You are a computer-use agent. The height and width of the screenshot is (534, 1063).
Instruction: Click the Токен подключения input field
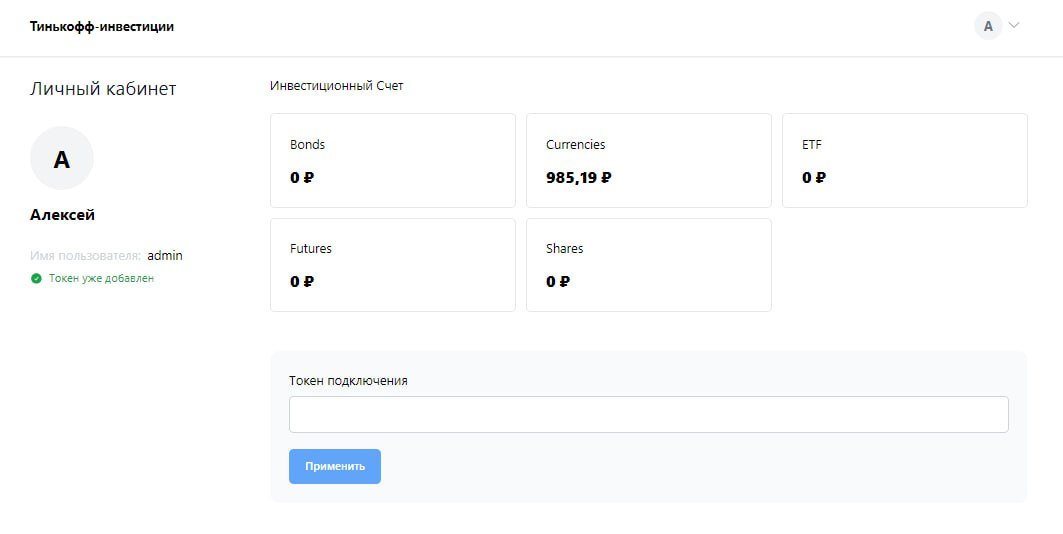point(648,415)
